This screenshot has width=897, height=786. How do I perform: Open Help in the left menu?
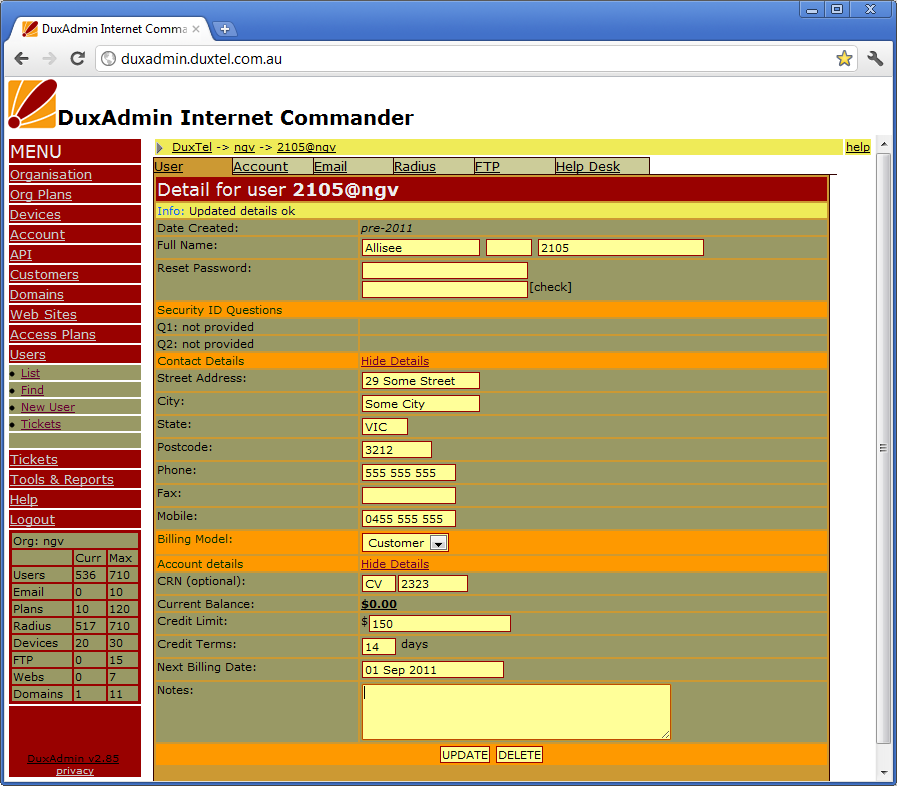pos(23,499)
